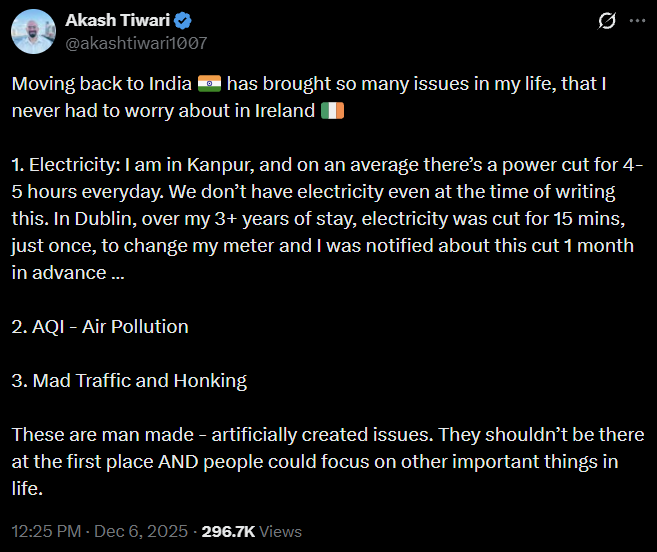
Task: Visit the @akashtiwari1007 handle
Action: coord(135,42)
